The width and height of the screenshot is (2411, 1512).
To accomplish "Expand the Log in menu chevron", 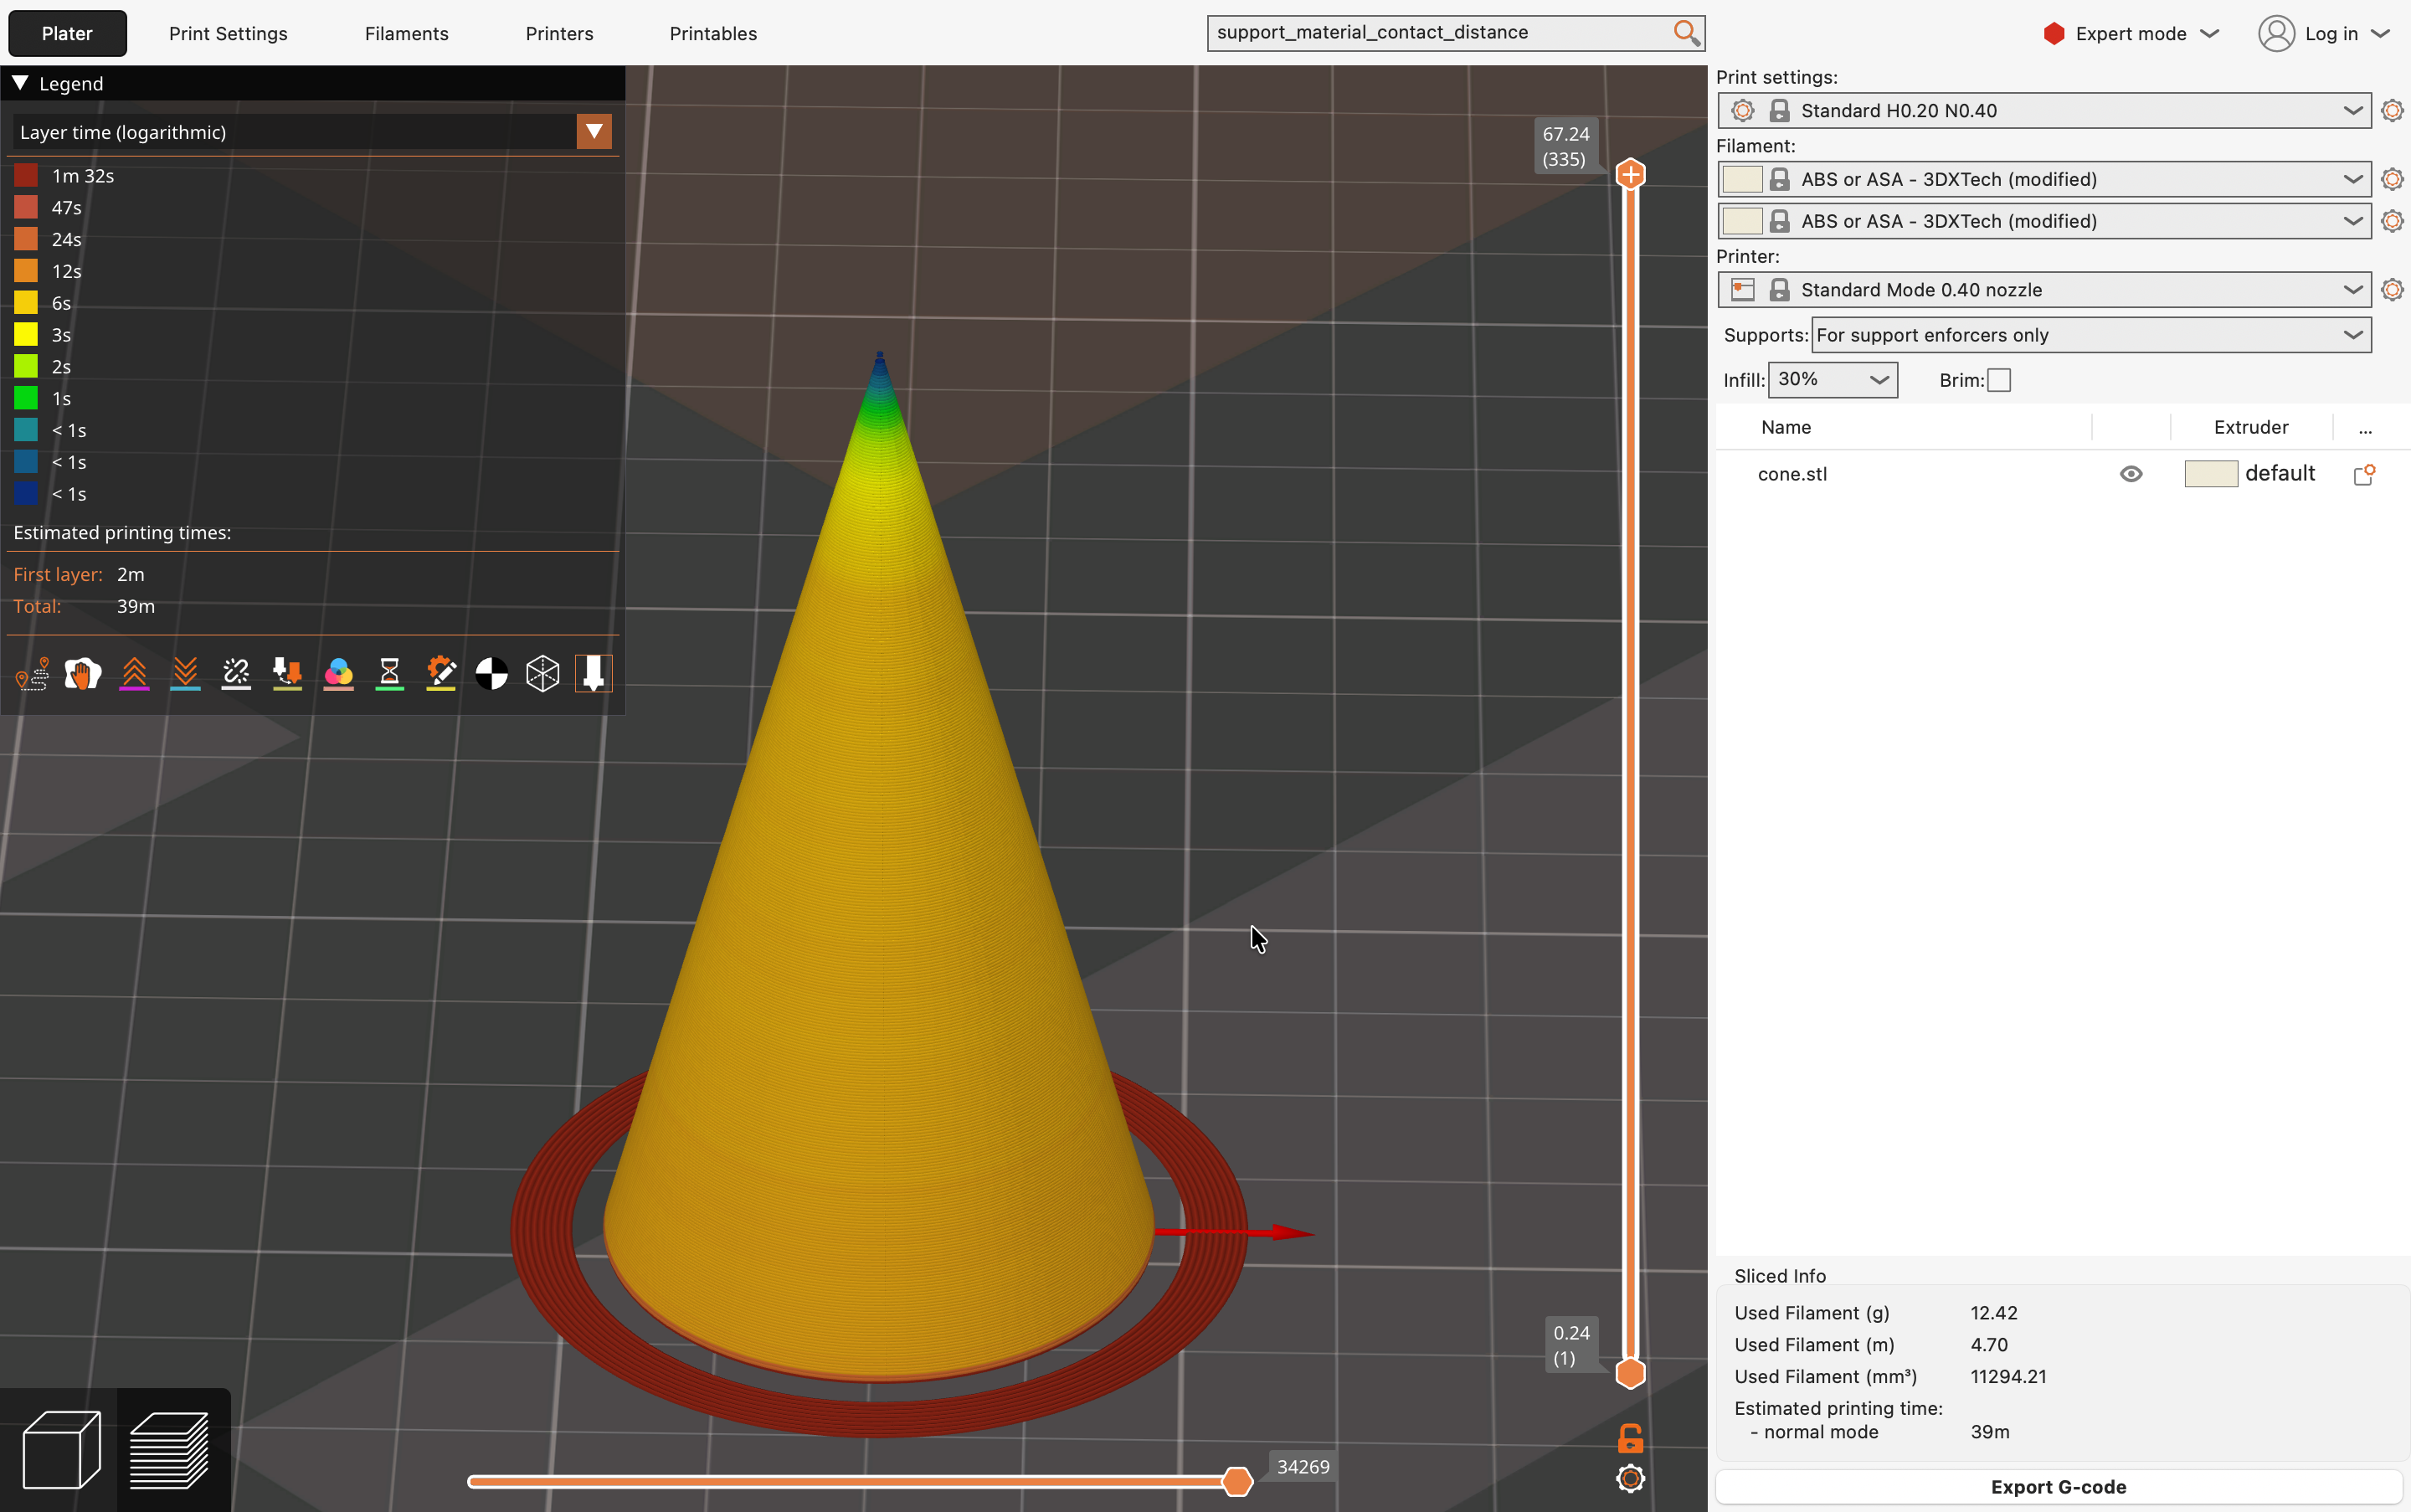I will (2380, 33).
